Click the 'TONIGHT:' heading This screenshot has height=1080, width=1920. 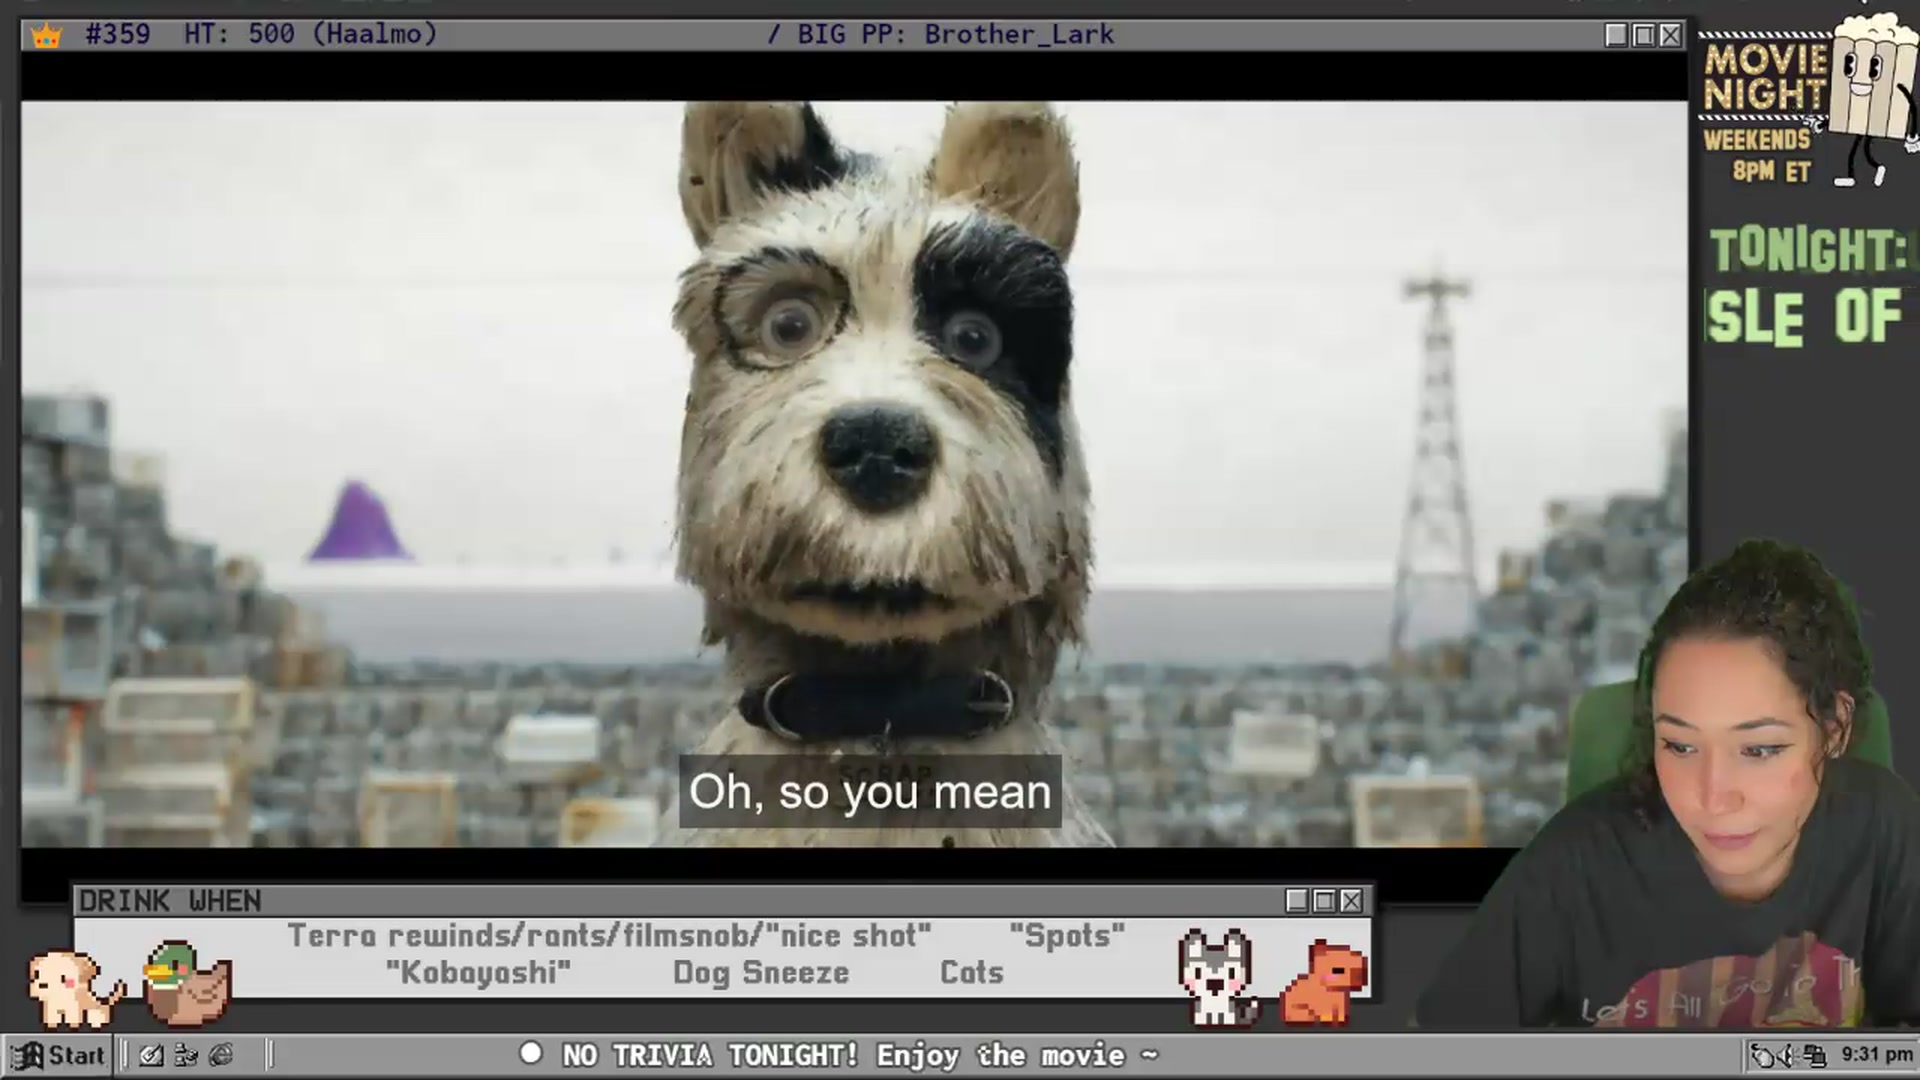[1810, 250]
